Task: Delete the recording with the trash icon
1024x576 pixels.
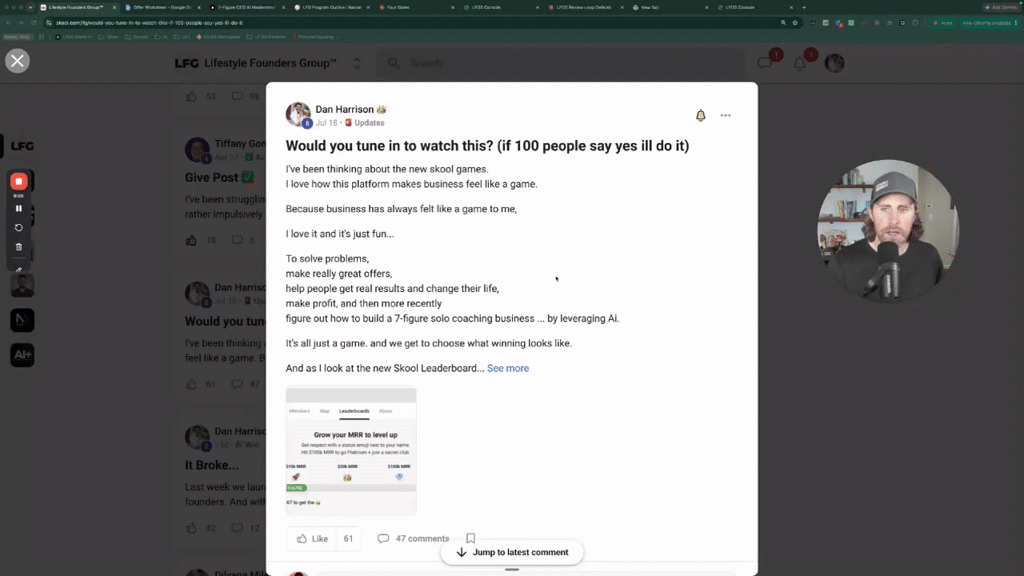Action: tap(18, 247)
